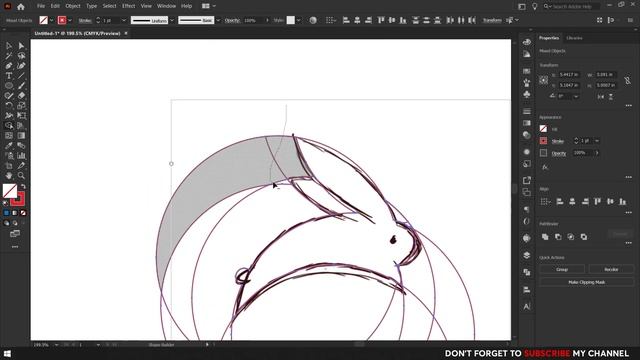Viewport: 640px width, 360px height.
Task: Select the Selection tool arrow
Action: click(x=9, y=46)
